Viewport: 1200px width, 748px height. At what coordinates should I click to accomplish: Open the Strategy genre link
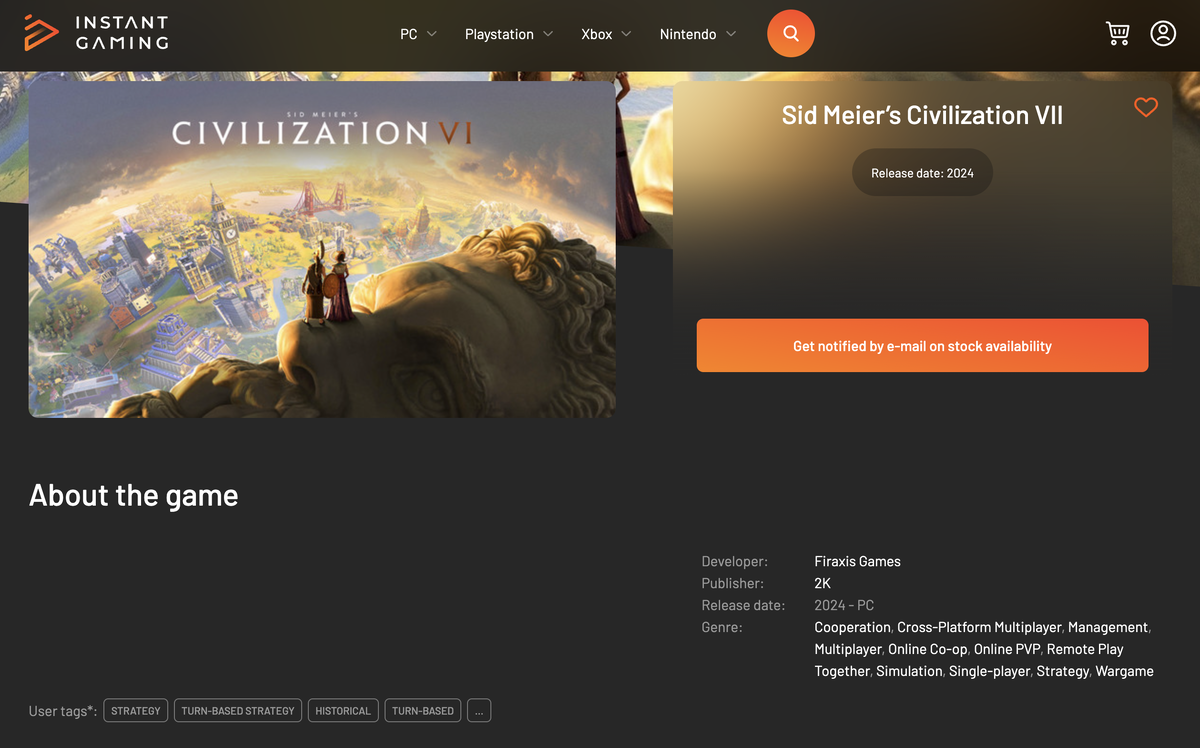(x=1063, y=672)
